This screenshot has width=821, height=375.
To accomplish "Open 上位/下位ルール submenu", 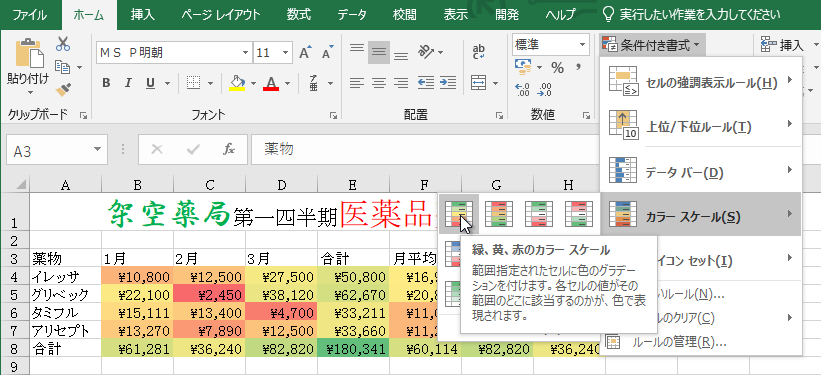I will (x=701, y=126).
